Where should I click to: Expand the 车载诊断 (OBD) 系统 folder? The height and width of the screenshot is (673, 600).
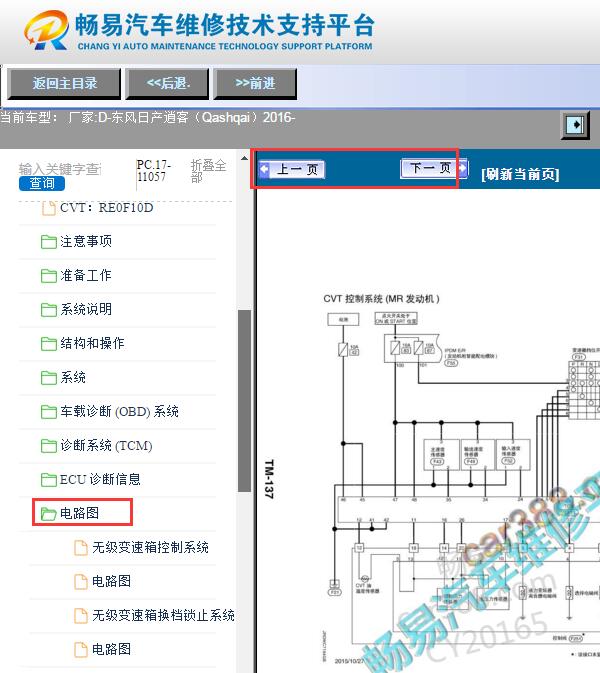click(119, 411)
